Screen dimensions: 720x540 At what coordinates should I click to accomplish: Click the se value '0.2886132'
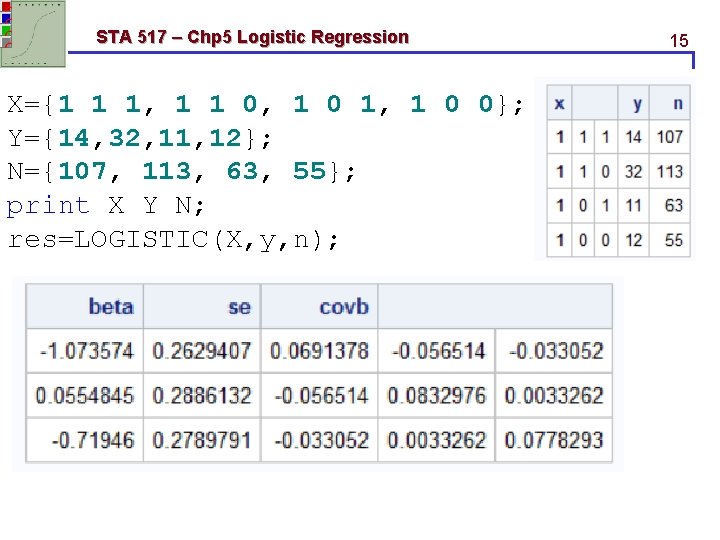pos(202,395)
